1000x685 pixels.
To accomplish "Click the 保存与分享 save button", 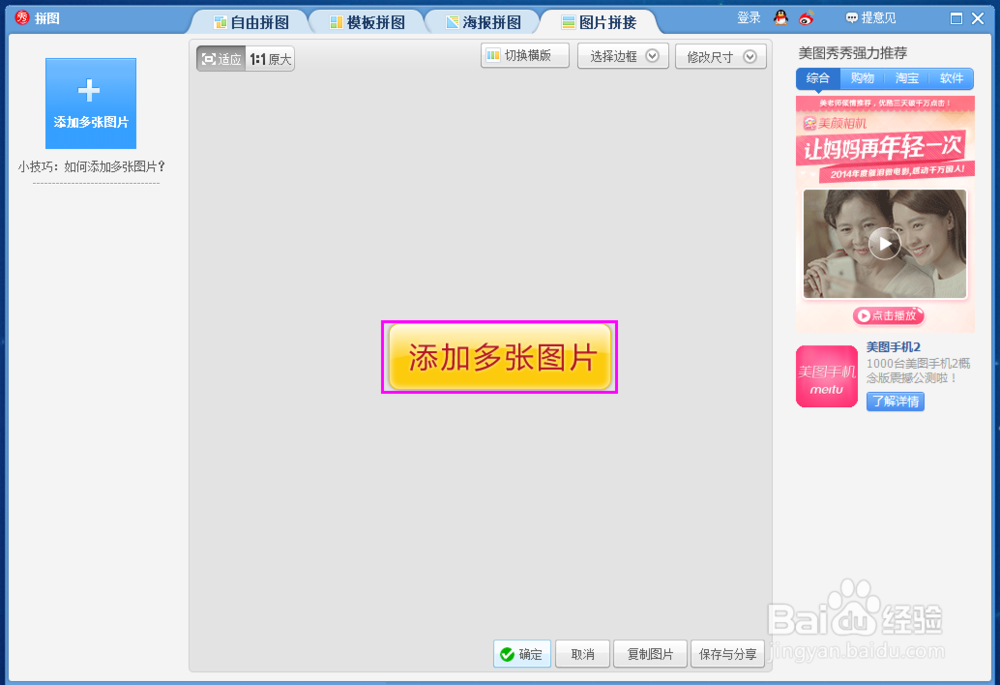I will pos(728,654).
